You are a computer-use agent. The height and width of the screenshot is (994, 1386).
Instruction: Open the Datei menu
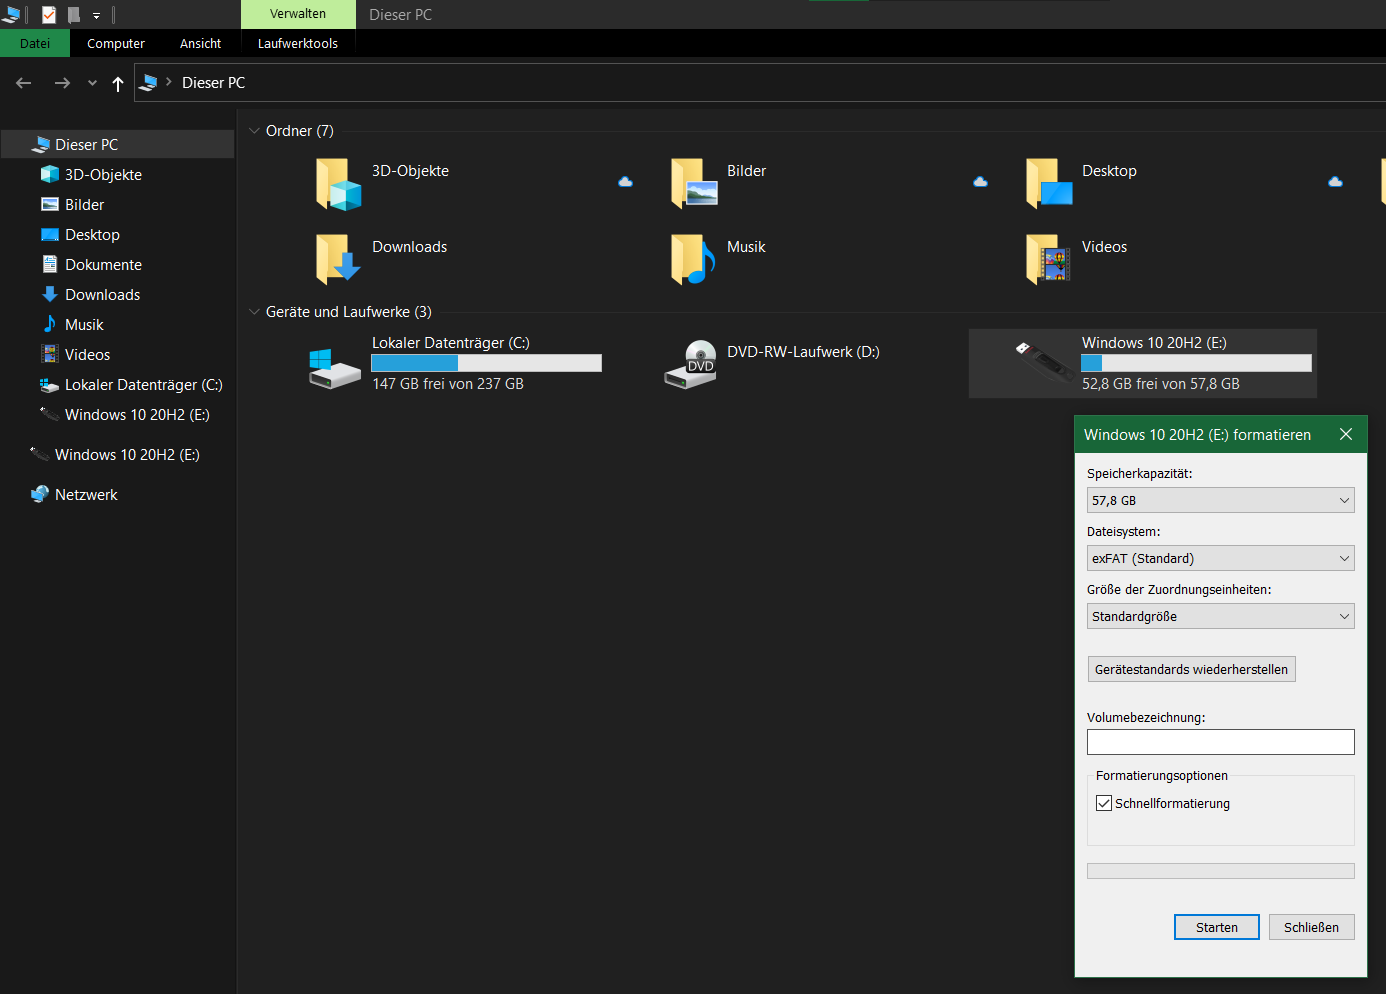tap(35, 43)
